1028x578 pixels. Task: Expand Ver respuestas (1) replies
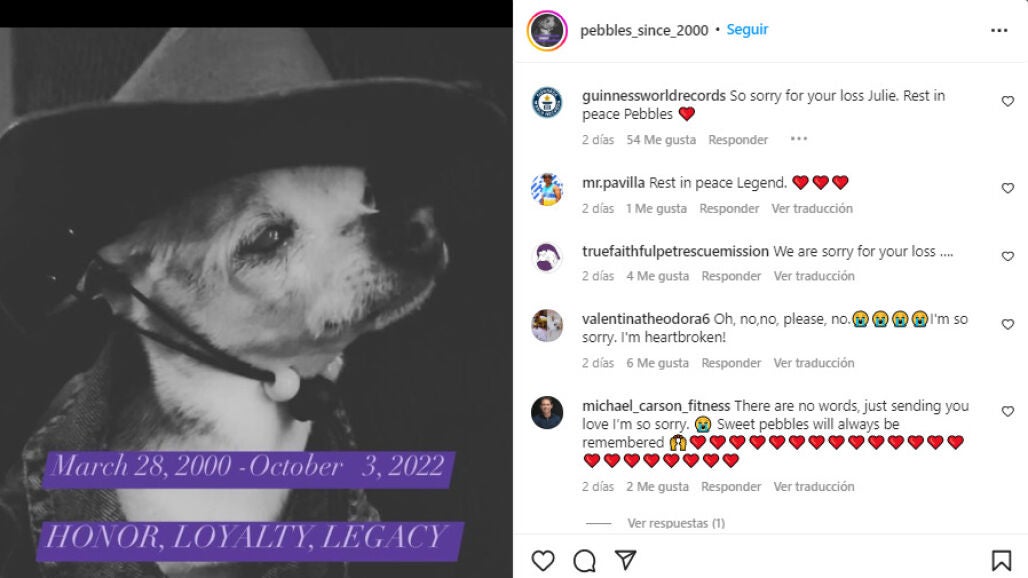coord(676,523)
